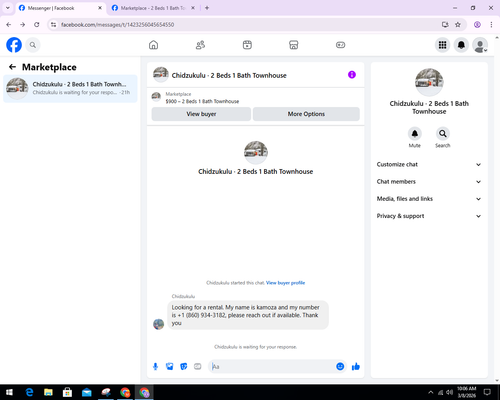The height and width of the screenshot is (400, 500).
Task: Choose a sticker icon
Action: click(x=183, y=367)
